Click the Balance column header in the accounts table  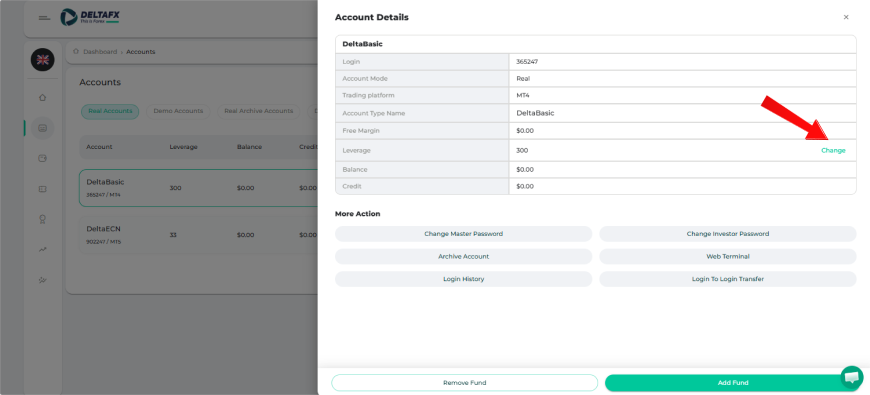[x=249, y=147]
